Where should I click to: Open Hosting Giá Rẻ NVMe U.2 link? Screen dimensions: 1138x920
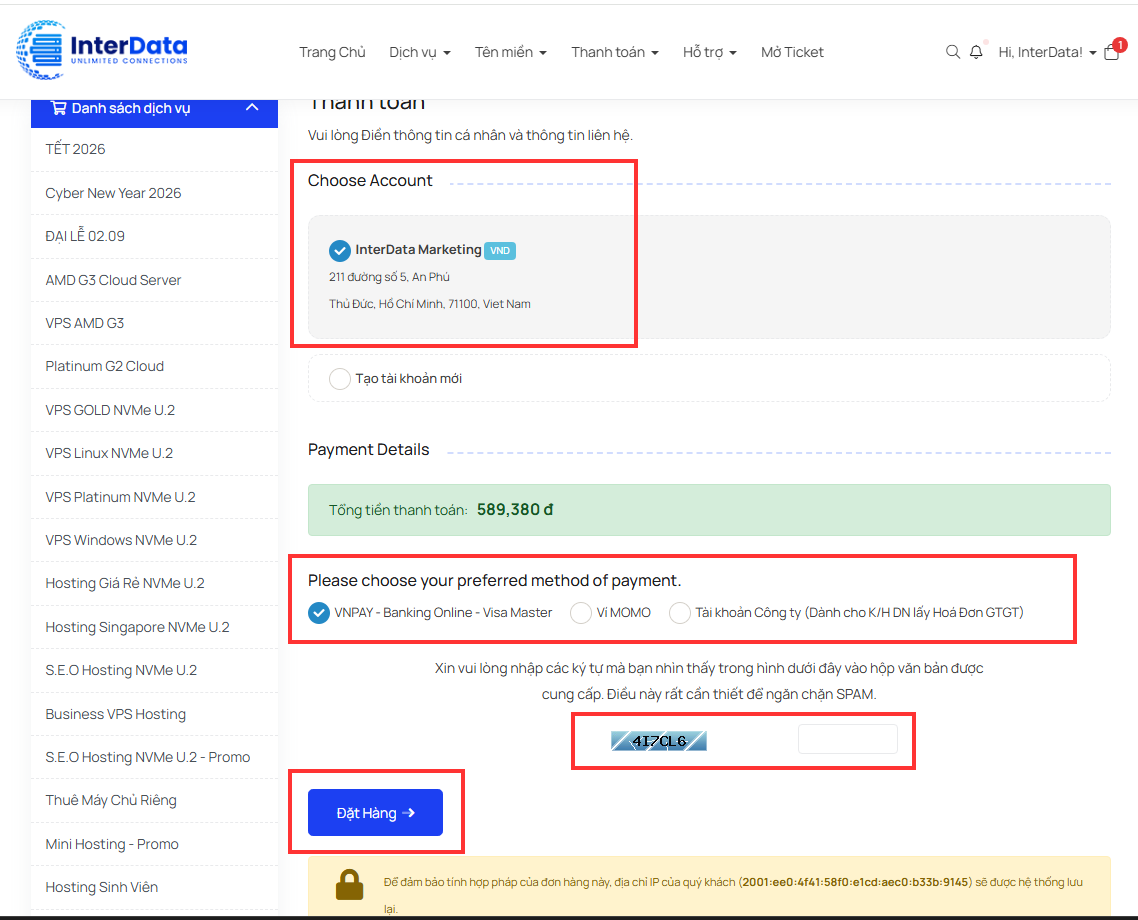coord(125,583)
